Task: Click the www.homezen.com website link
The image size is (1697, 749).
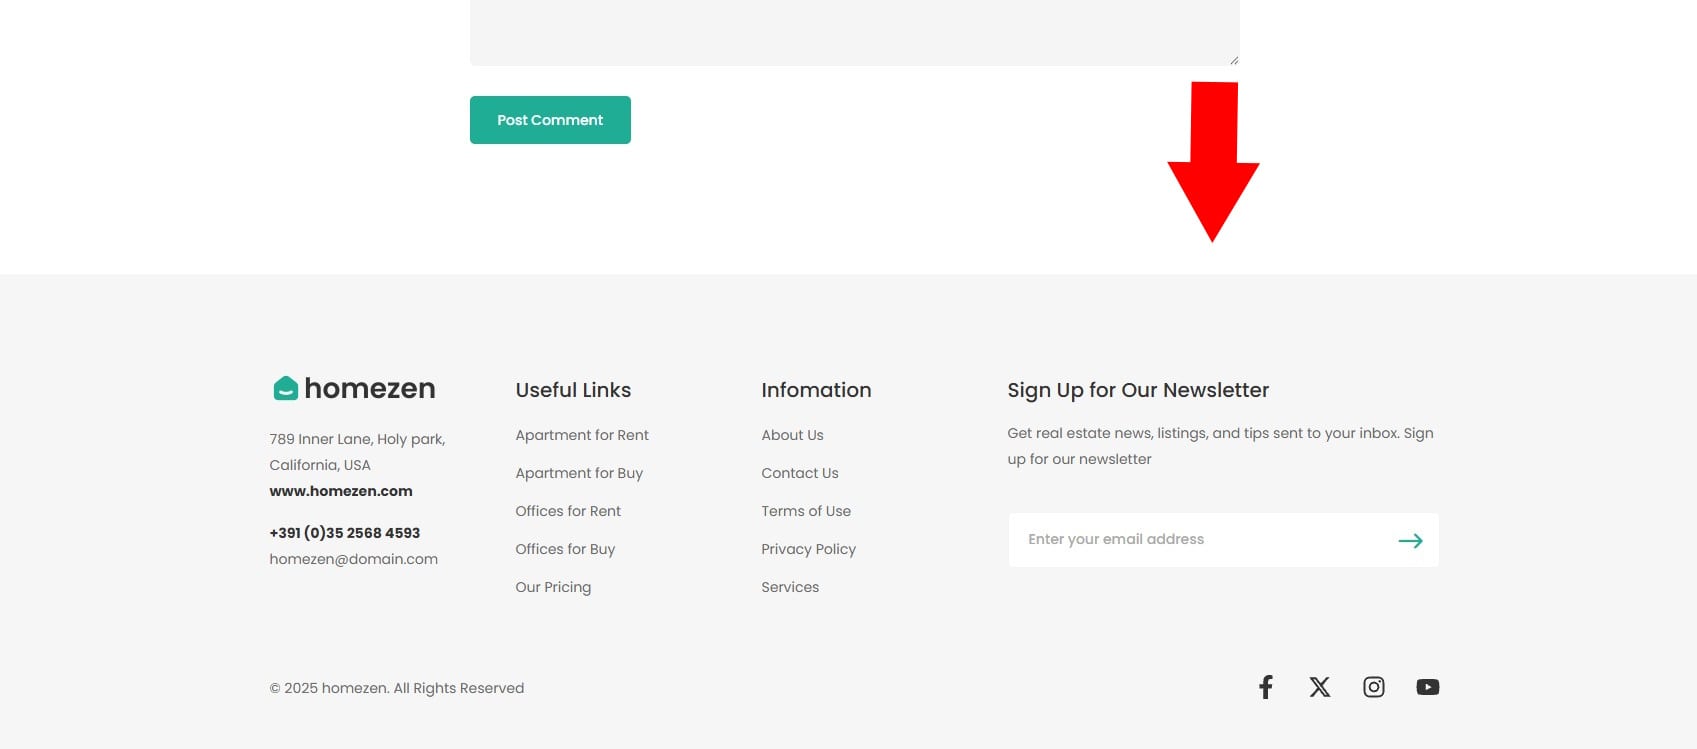Action: click(340, 491)
